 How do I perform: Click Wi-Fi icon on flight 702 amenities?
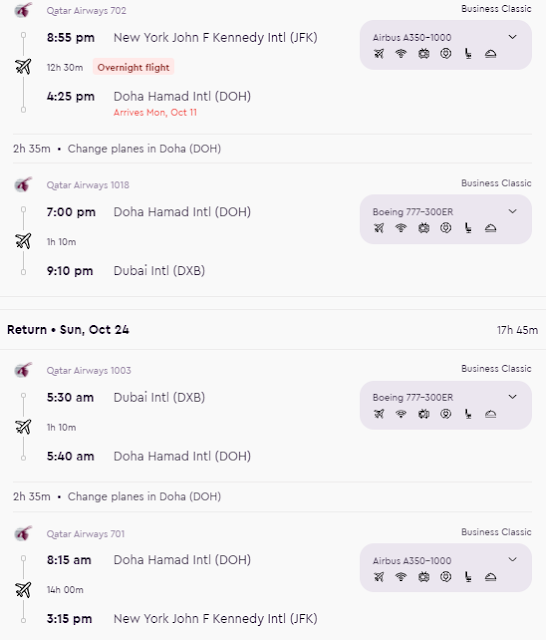click(401, 53)
